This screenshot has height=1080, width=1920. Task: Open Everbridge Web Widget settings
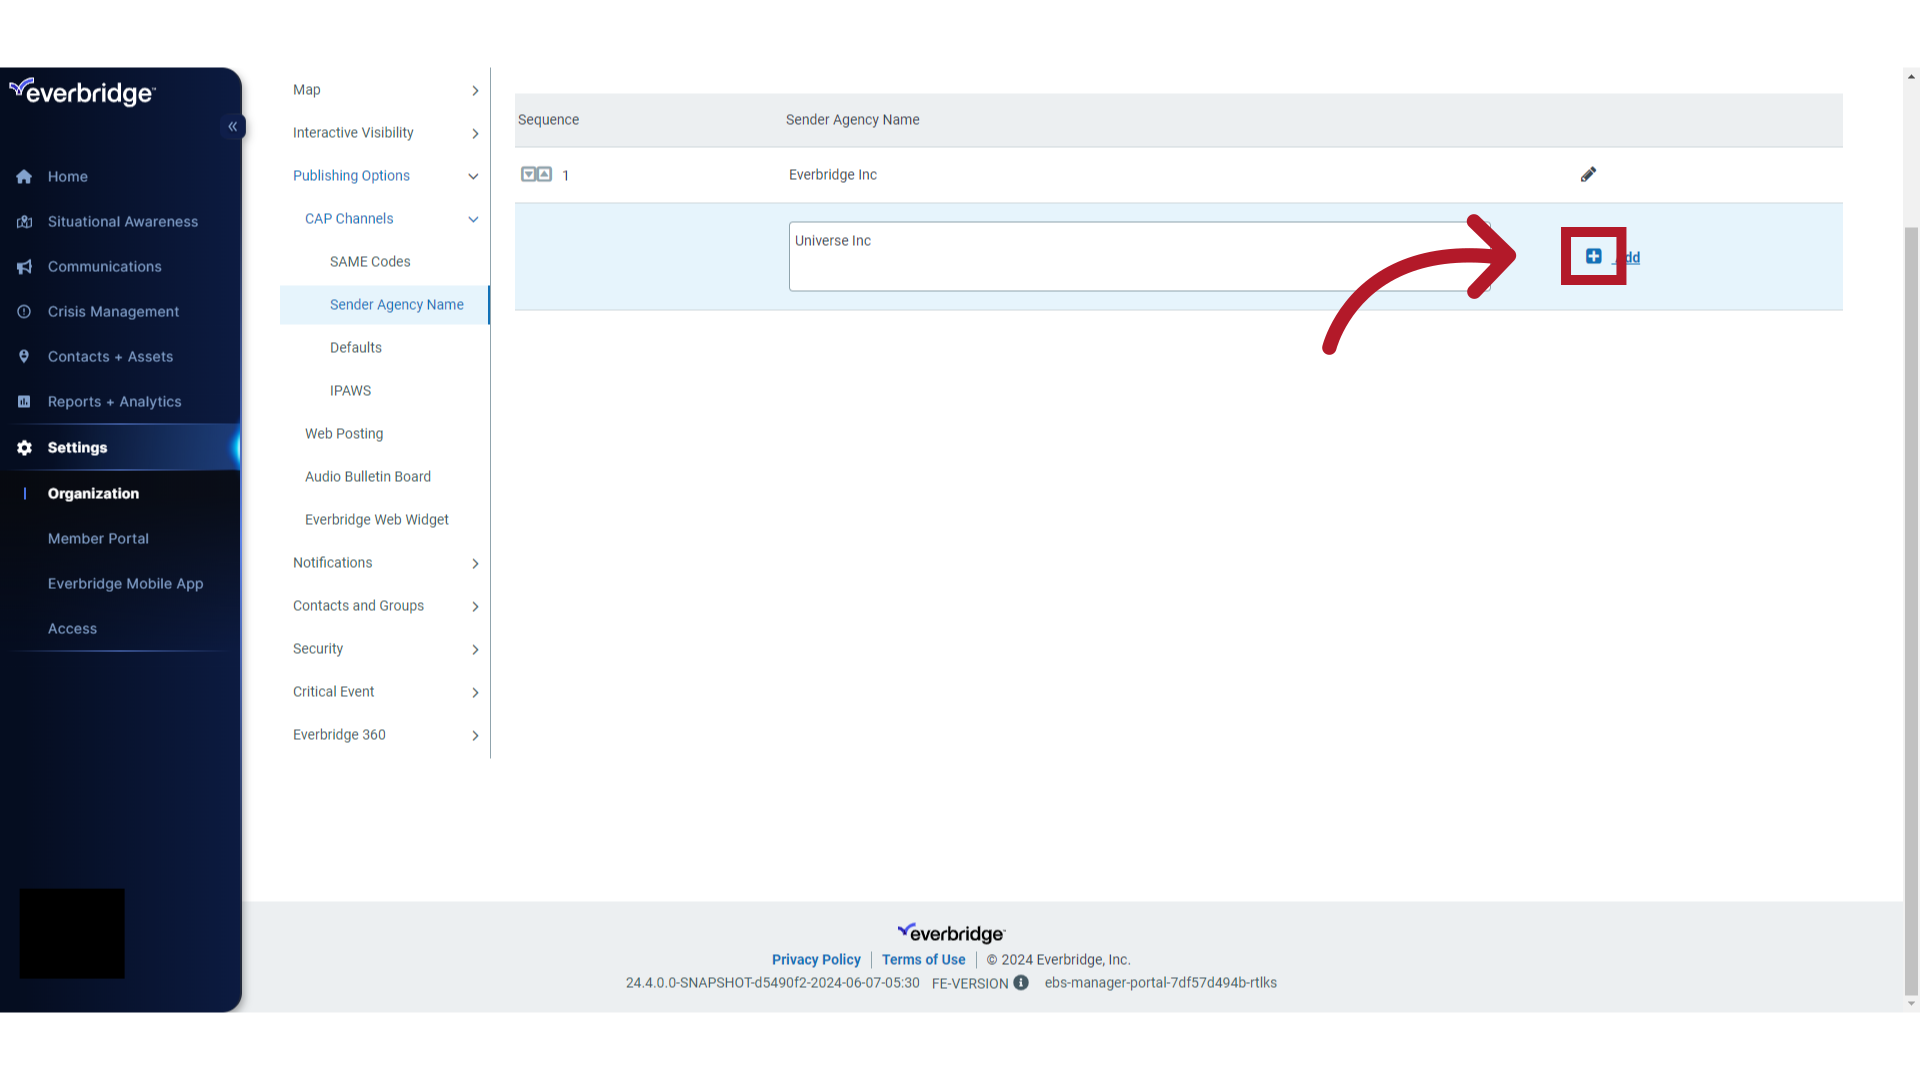pos(377,520)
